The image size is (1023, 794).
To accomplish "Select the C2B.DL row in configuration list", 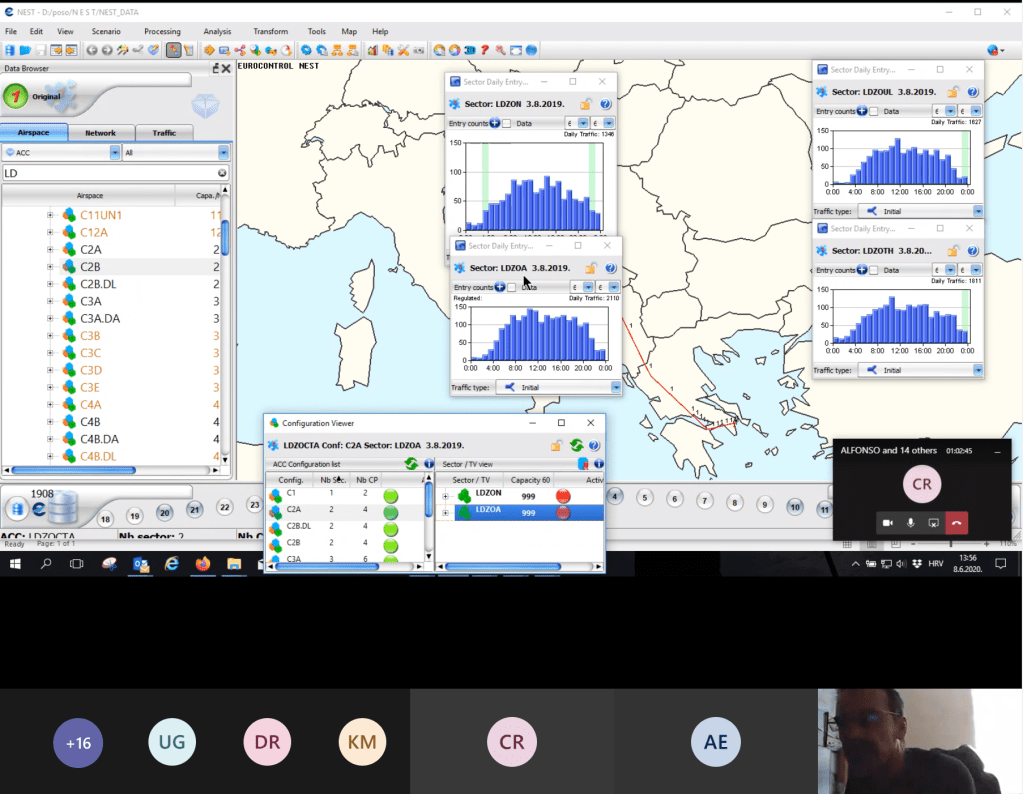I will [298, 526].
